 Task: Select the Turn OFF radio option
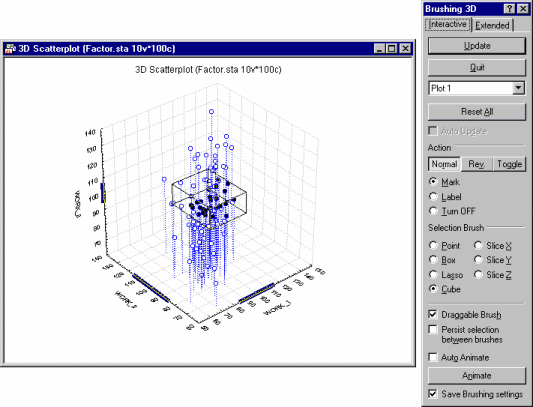click(x=452, y=211)
